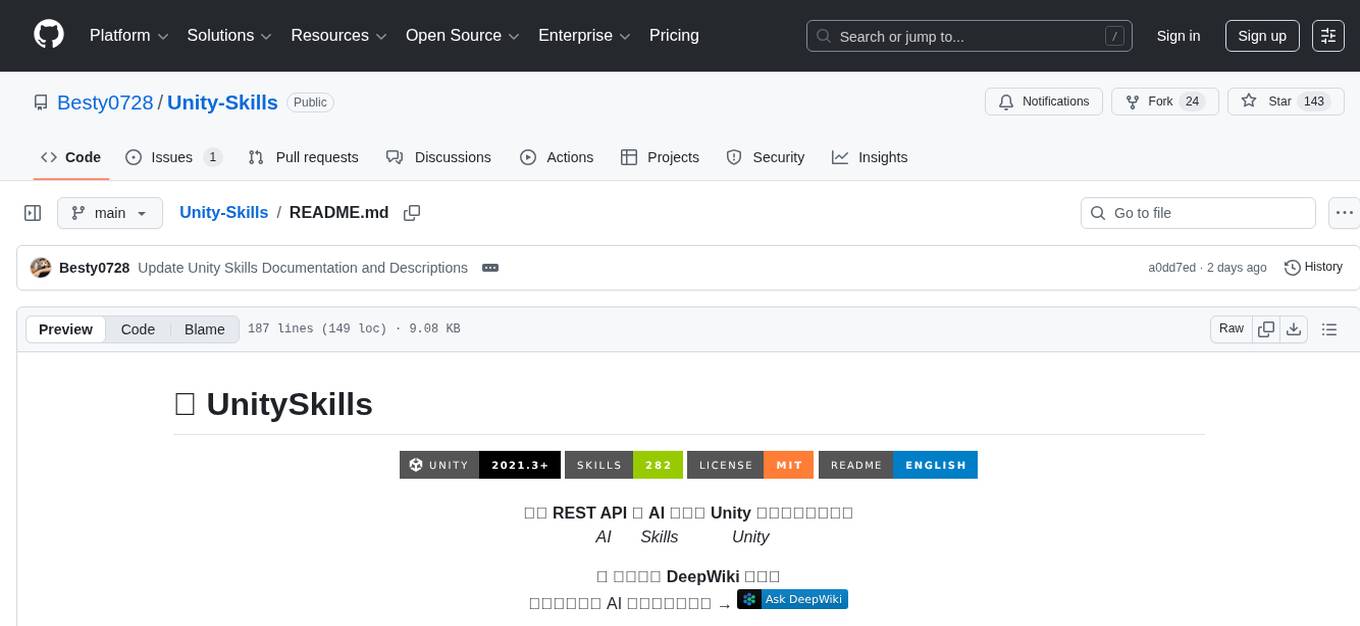Viewport: 1360px width, 626px height.
Task: Focus the Go to file field
Action: [x=1198, y=213]
